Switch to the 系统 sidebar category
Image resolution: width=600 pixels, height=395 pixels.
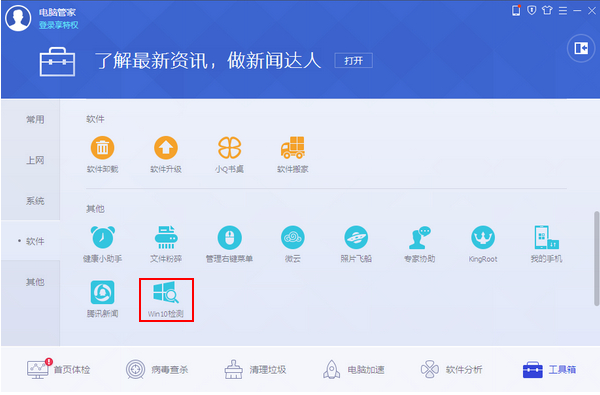coord(35,201)
